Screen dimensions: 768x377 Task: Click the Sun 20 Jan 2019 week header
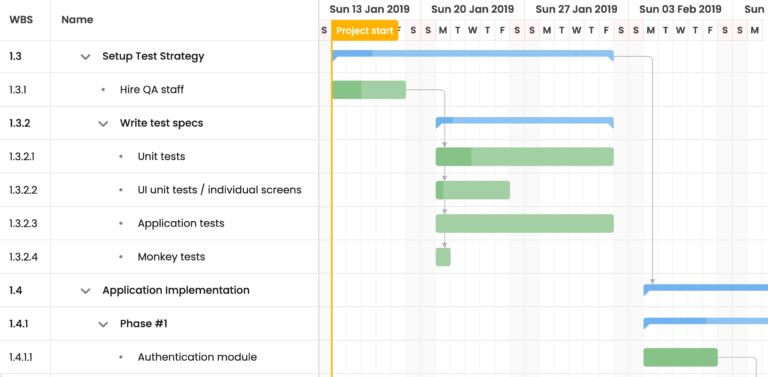pos(473,9)
